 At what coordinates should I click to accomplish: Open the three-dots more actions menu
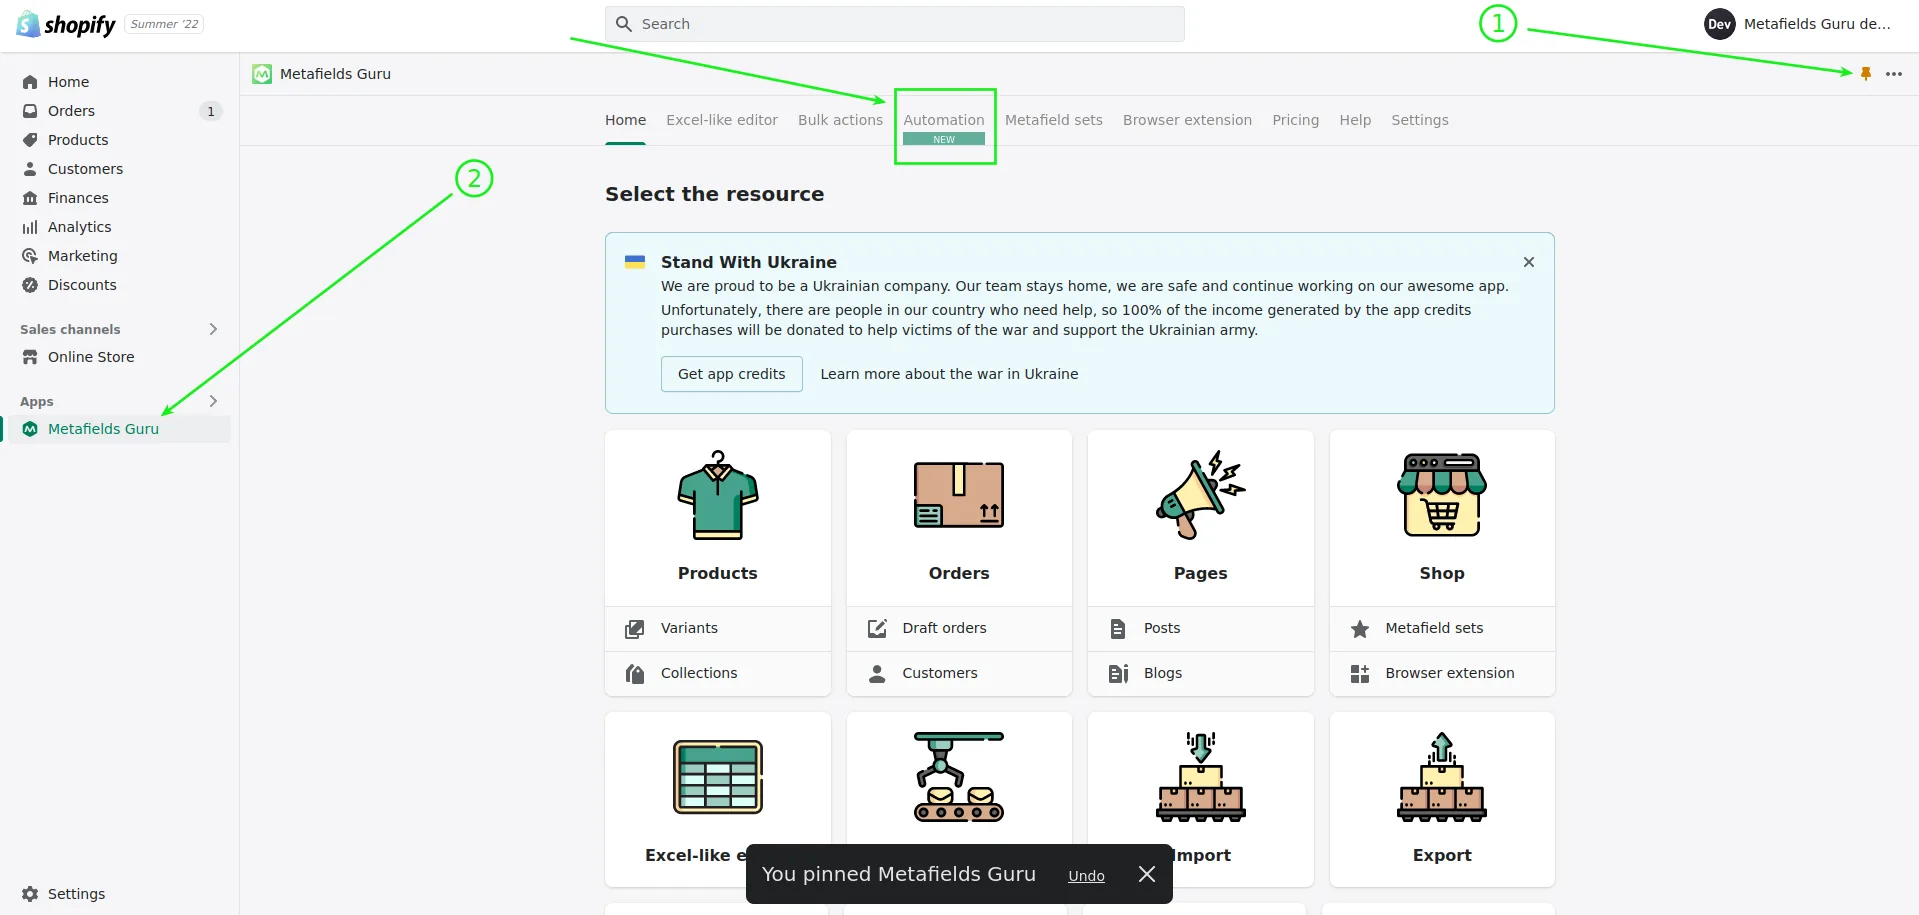click(1894, 74)
